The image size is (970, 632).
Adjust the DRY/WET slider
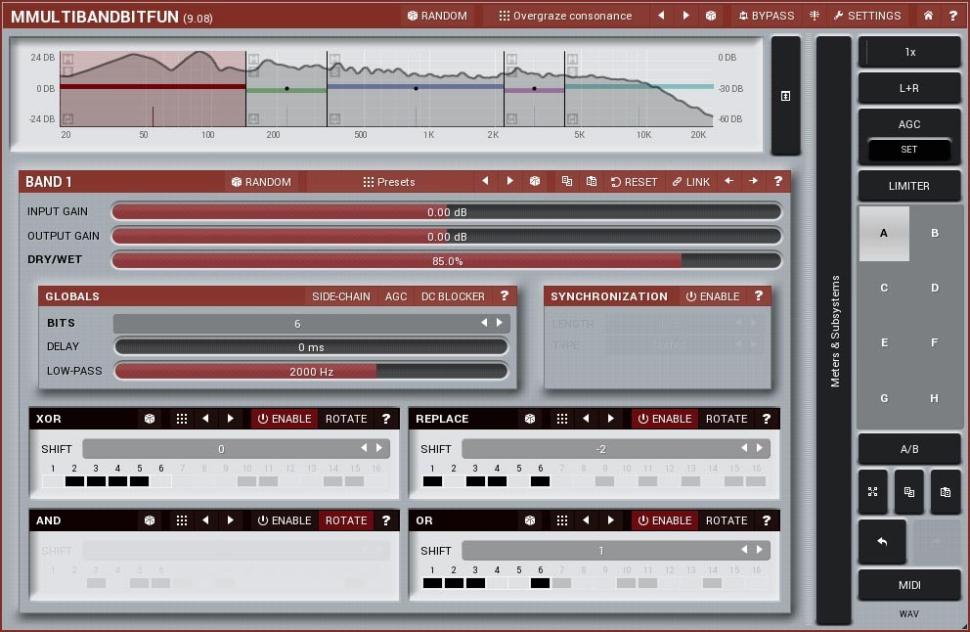pyautogui.click(x=446, y=261)
